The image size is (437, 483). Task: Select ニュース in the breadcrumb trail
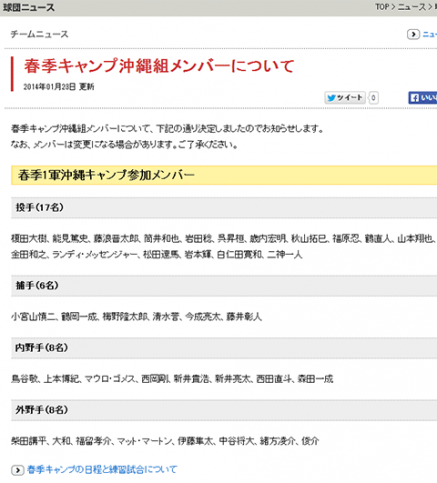(411, 7)
